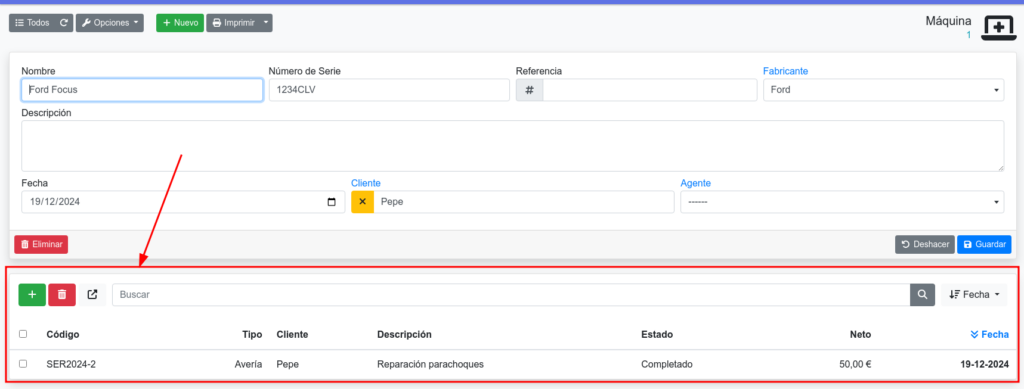This screenshot has height=389, width=1024.
Task: Click the Máquina laptop icon
Action: tap(999, 27)
